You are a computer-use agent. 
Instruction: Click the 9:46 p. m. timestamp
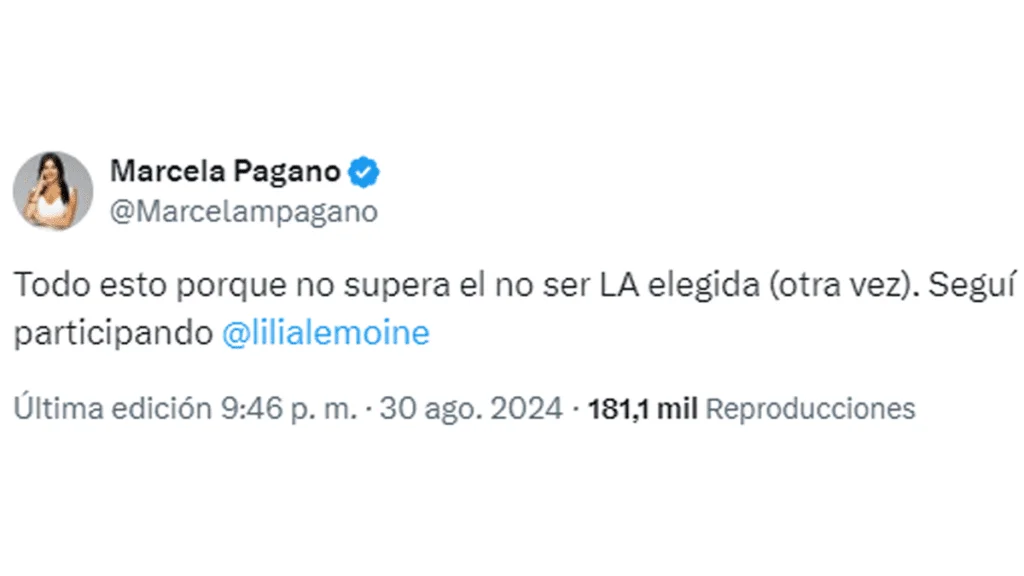(x=286, y=409)
